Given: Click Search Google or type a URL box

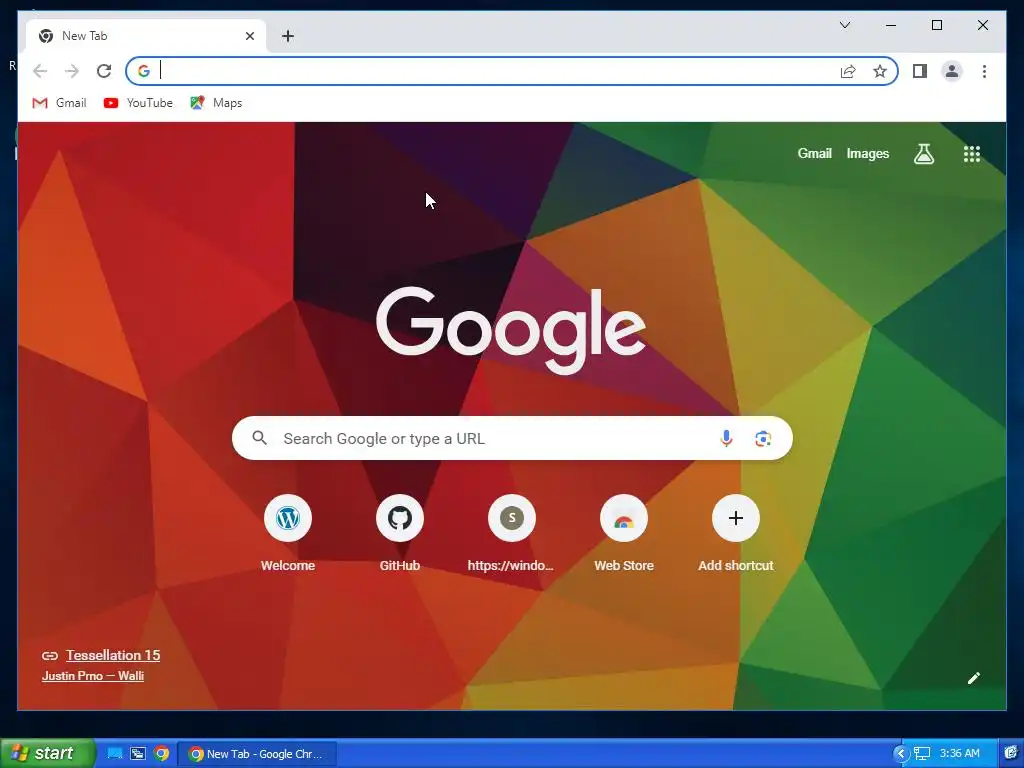Looking at the screenshot, I should 512,438.
